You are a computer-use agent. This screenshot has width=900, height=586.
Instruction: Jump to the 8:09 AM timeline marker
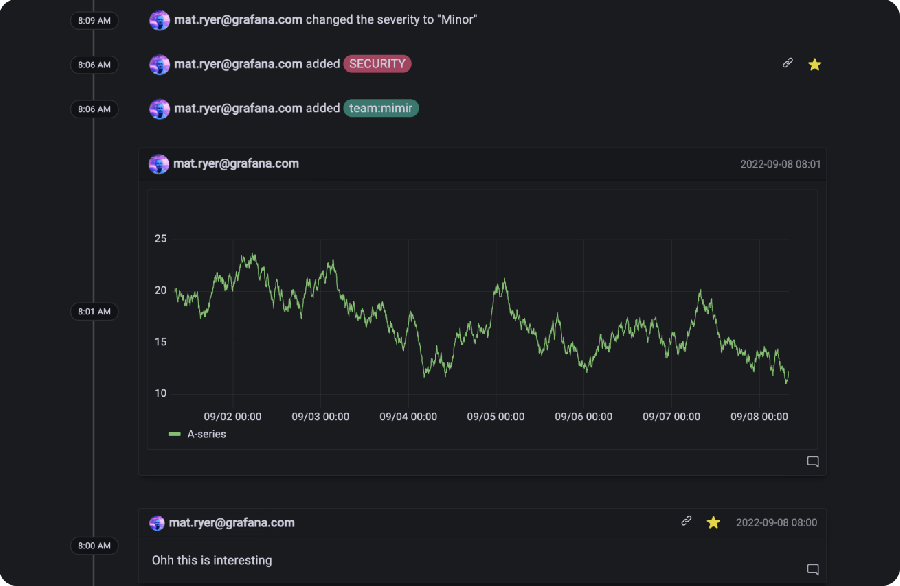pyautogui.click(x=94, y=20)
